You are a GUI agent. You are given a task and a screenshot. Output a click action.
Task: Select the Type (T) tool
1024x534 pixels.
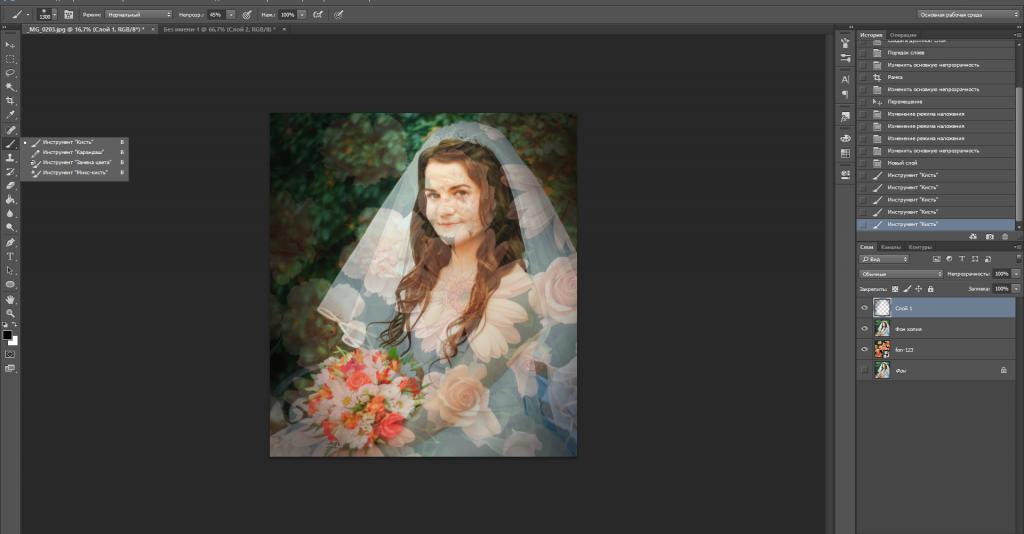coord(10,256)
